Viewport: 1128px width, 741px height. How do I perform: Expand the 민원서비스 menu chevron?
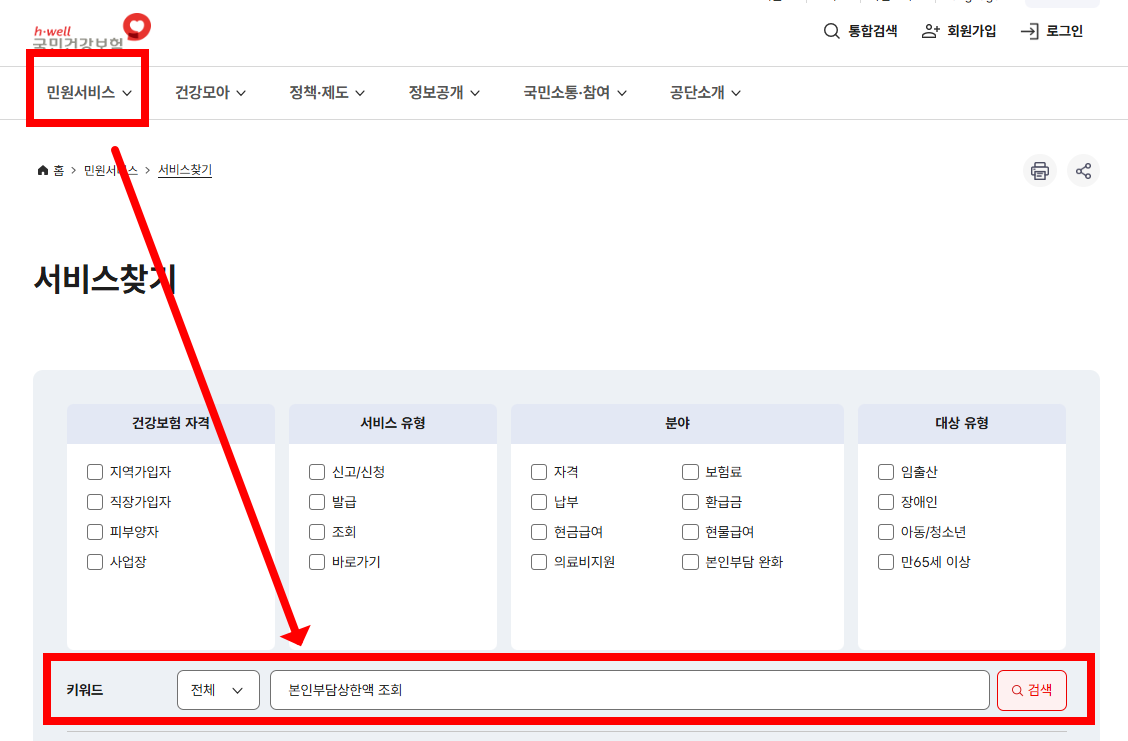[x=127, y=92]
